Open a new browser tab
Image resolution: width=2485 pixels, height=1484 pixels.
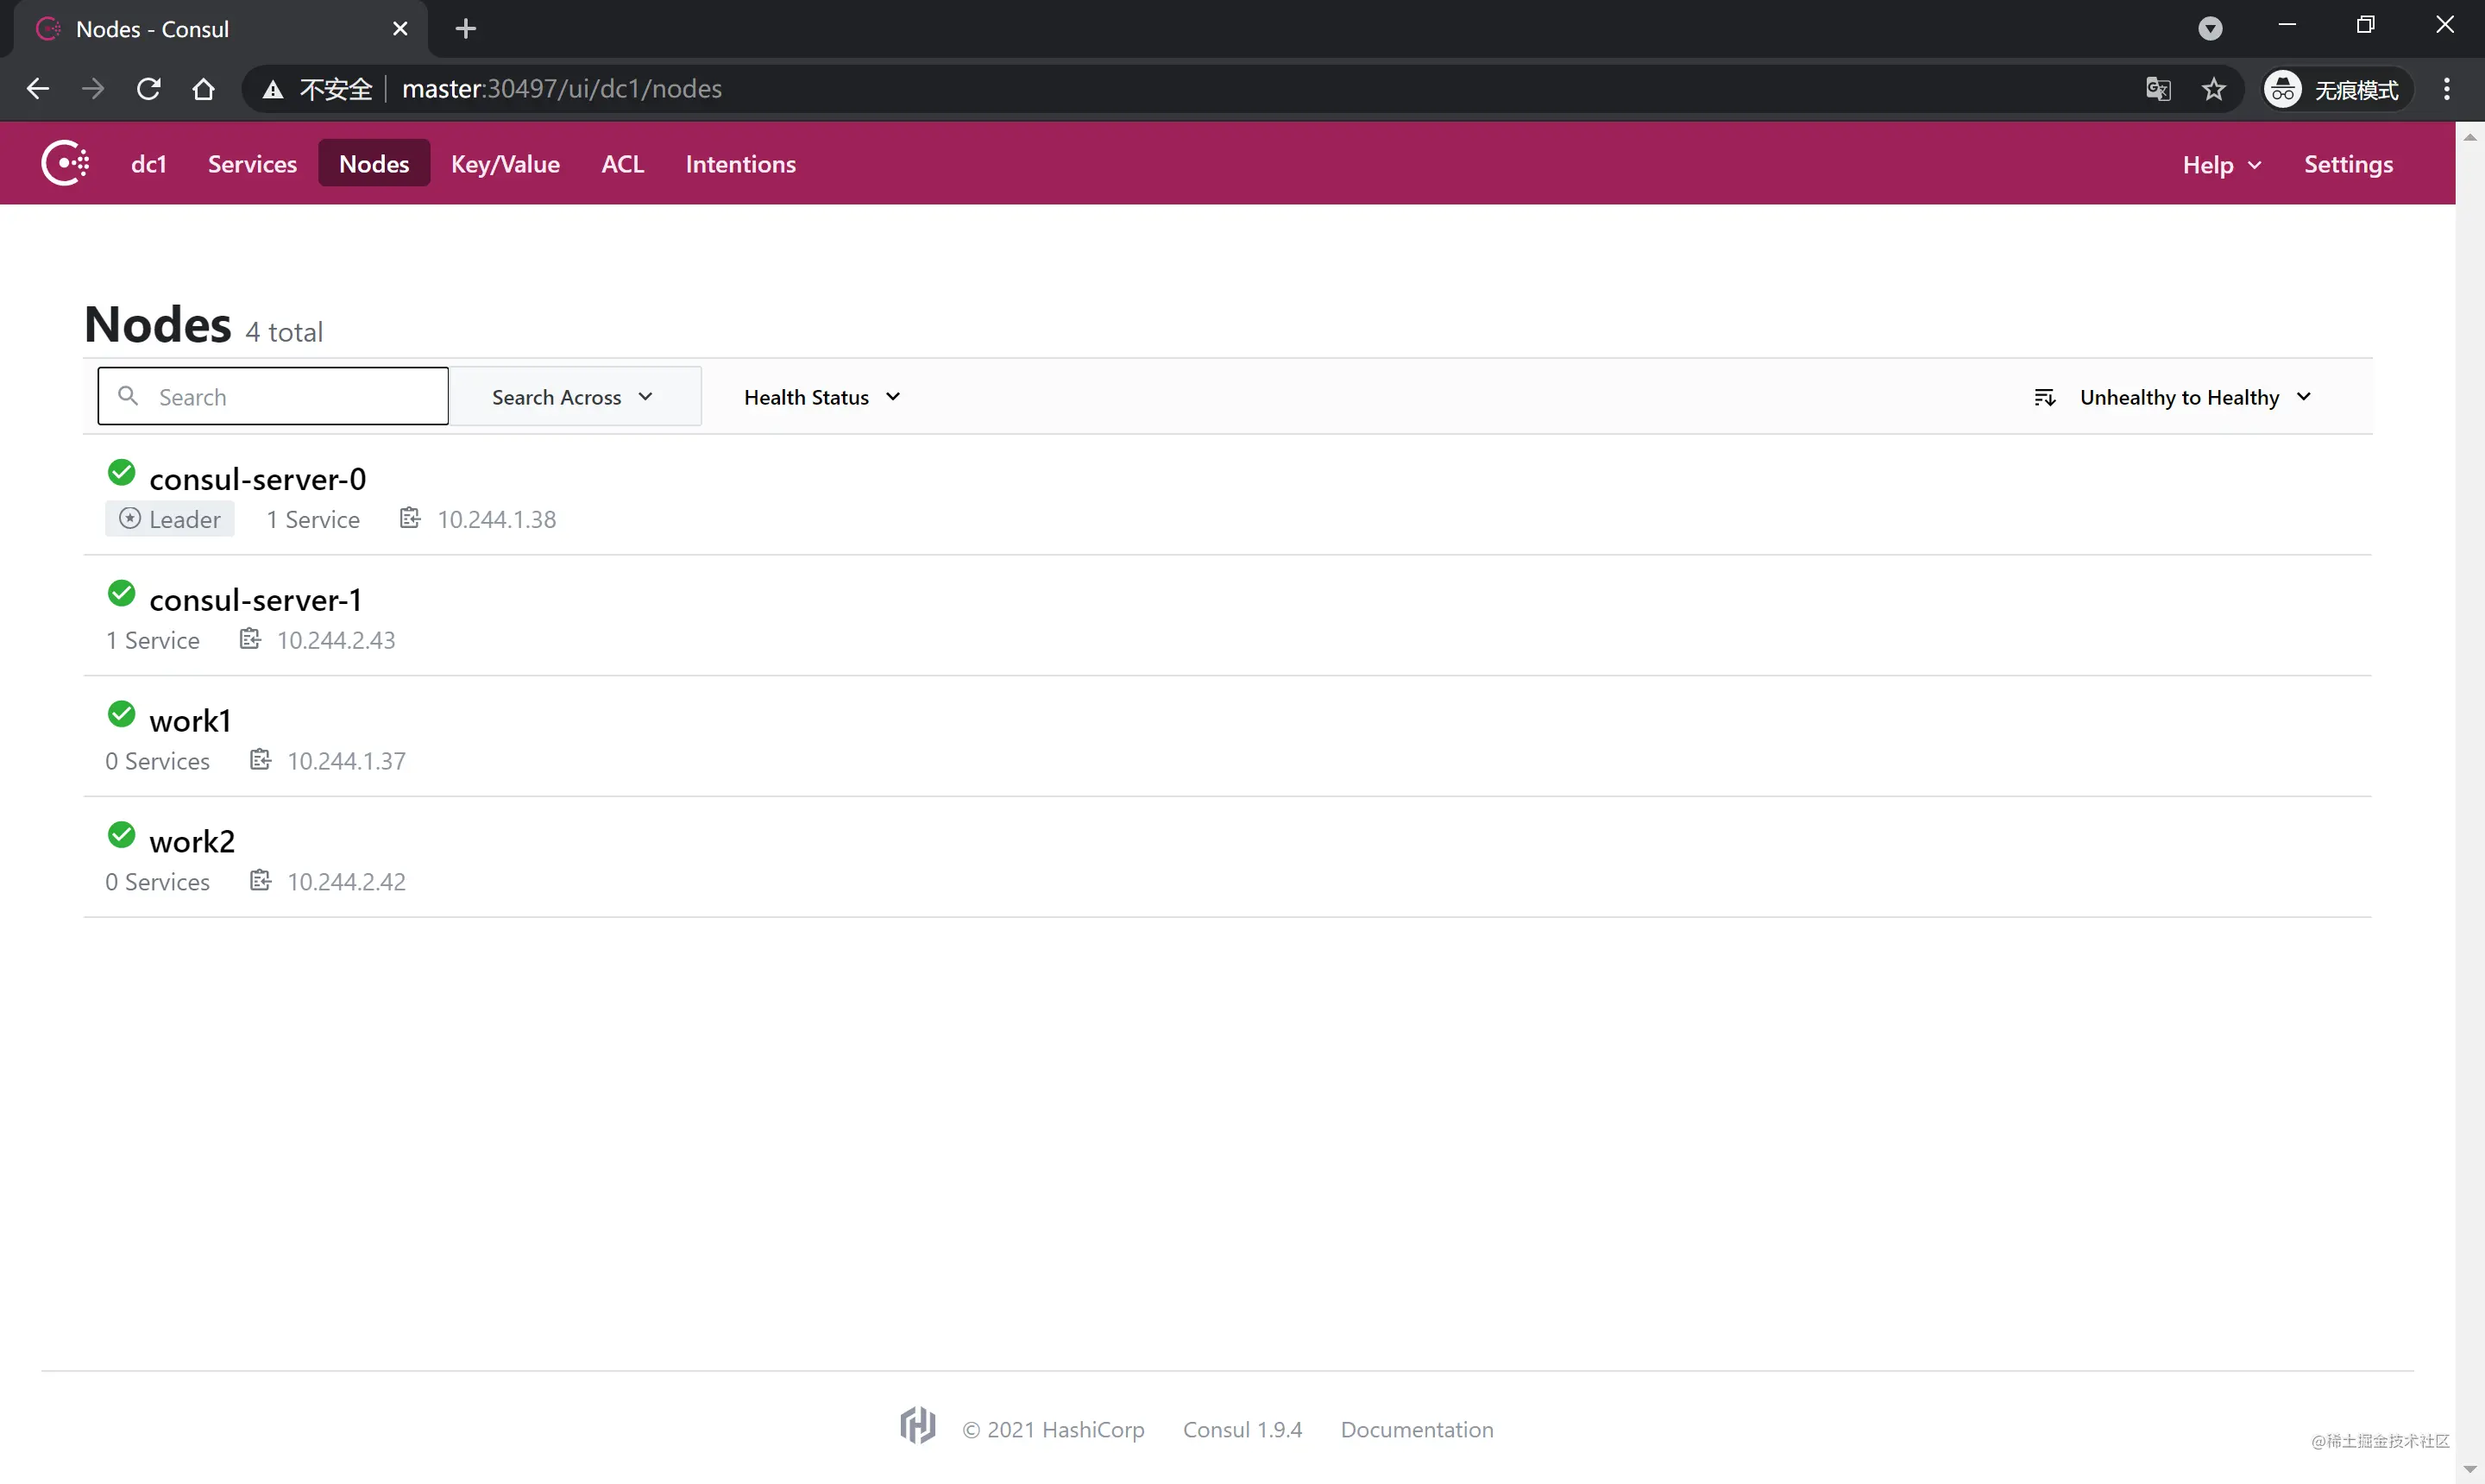(465, 29)
